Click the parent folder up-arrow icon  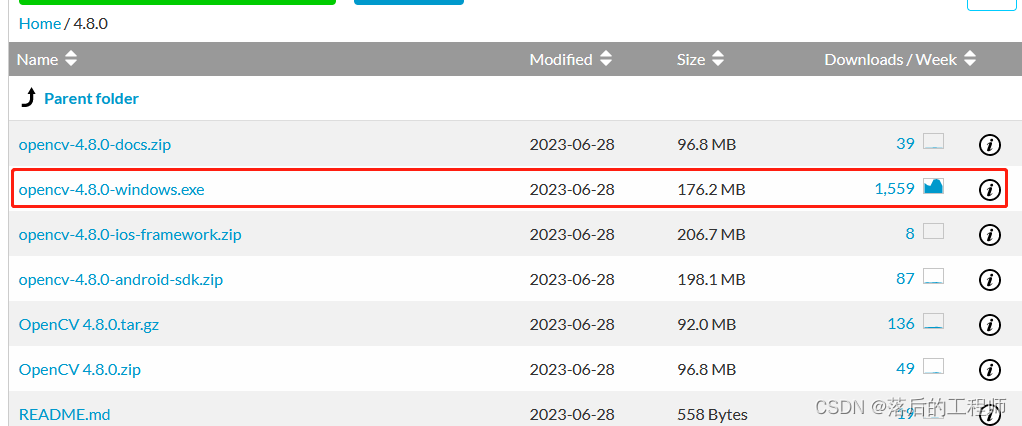click(x=29, y=98)
